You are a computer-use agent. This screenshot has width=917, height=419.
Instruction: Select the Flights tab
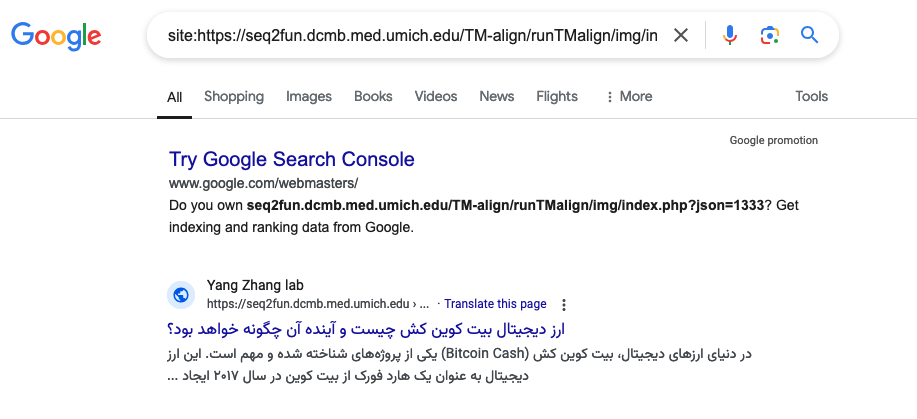[557, 97]
